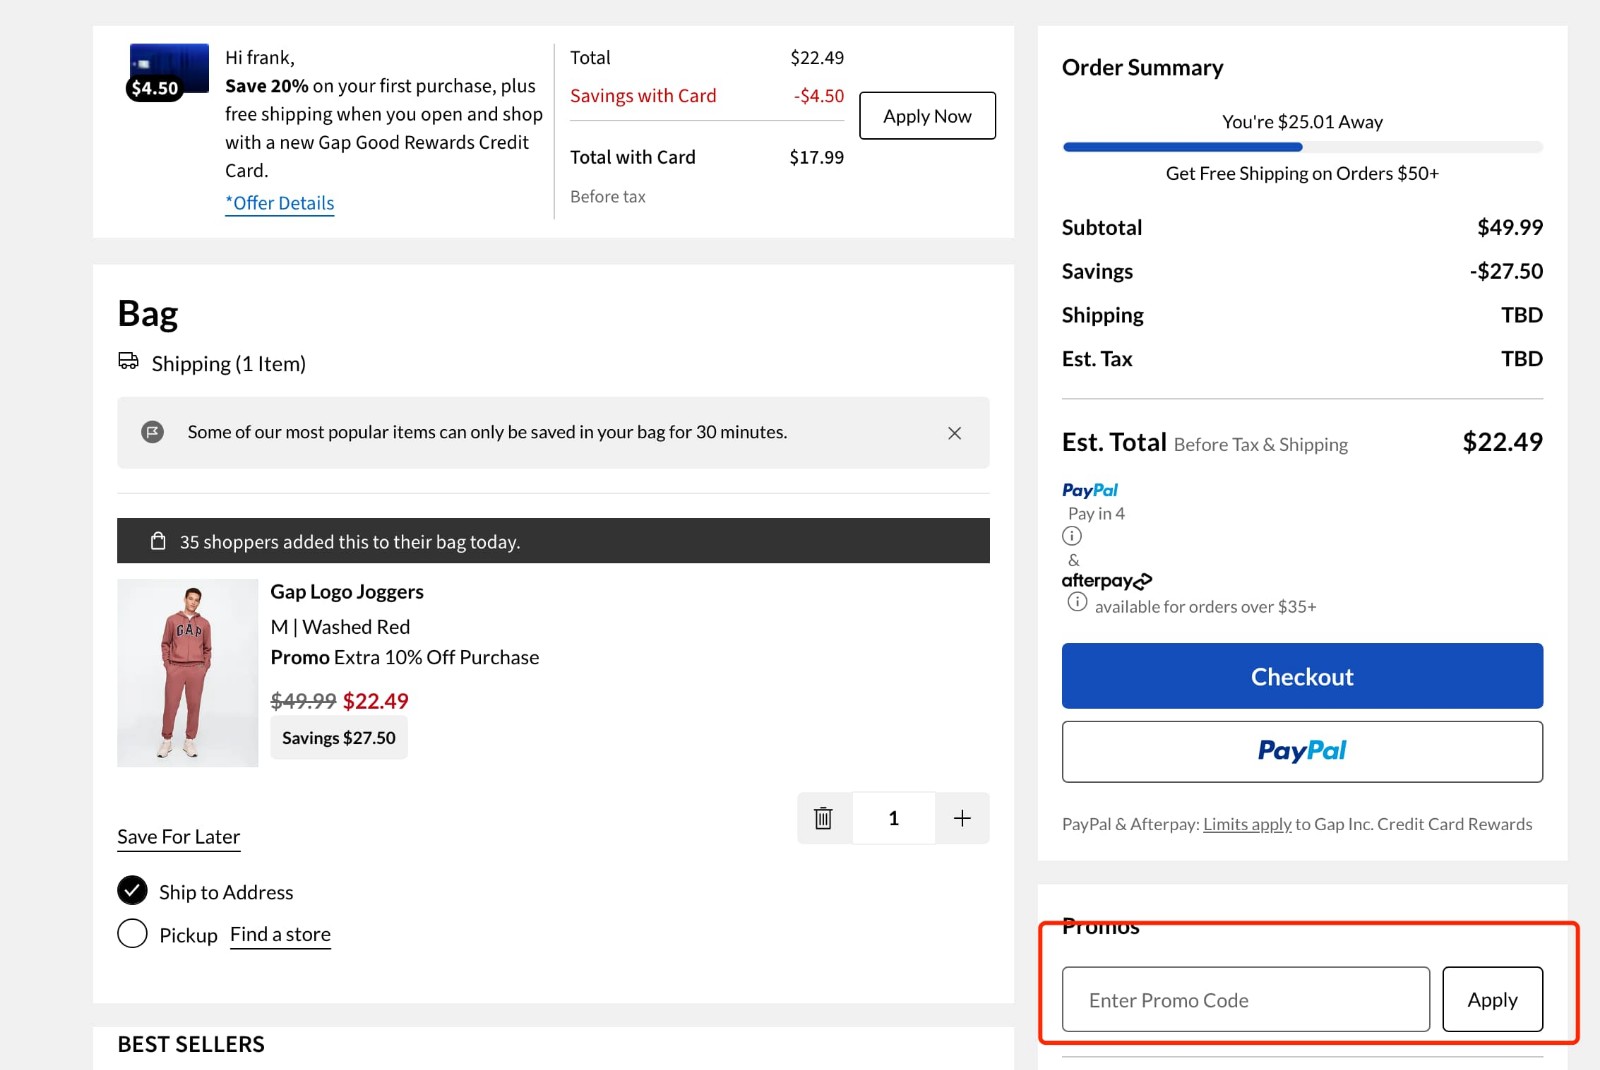
Task: Click the info icon next to afterpay availability
Action: [1077, 603]
